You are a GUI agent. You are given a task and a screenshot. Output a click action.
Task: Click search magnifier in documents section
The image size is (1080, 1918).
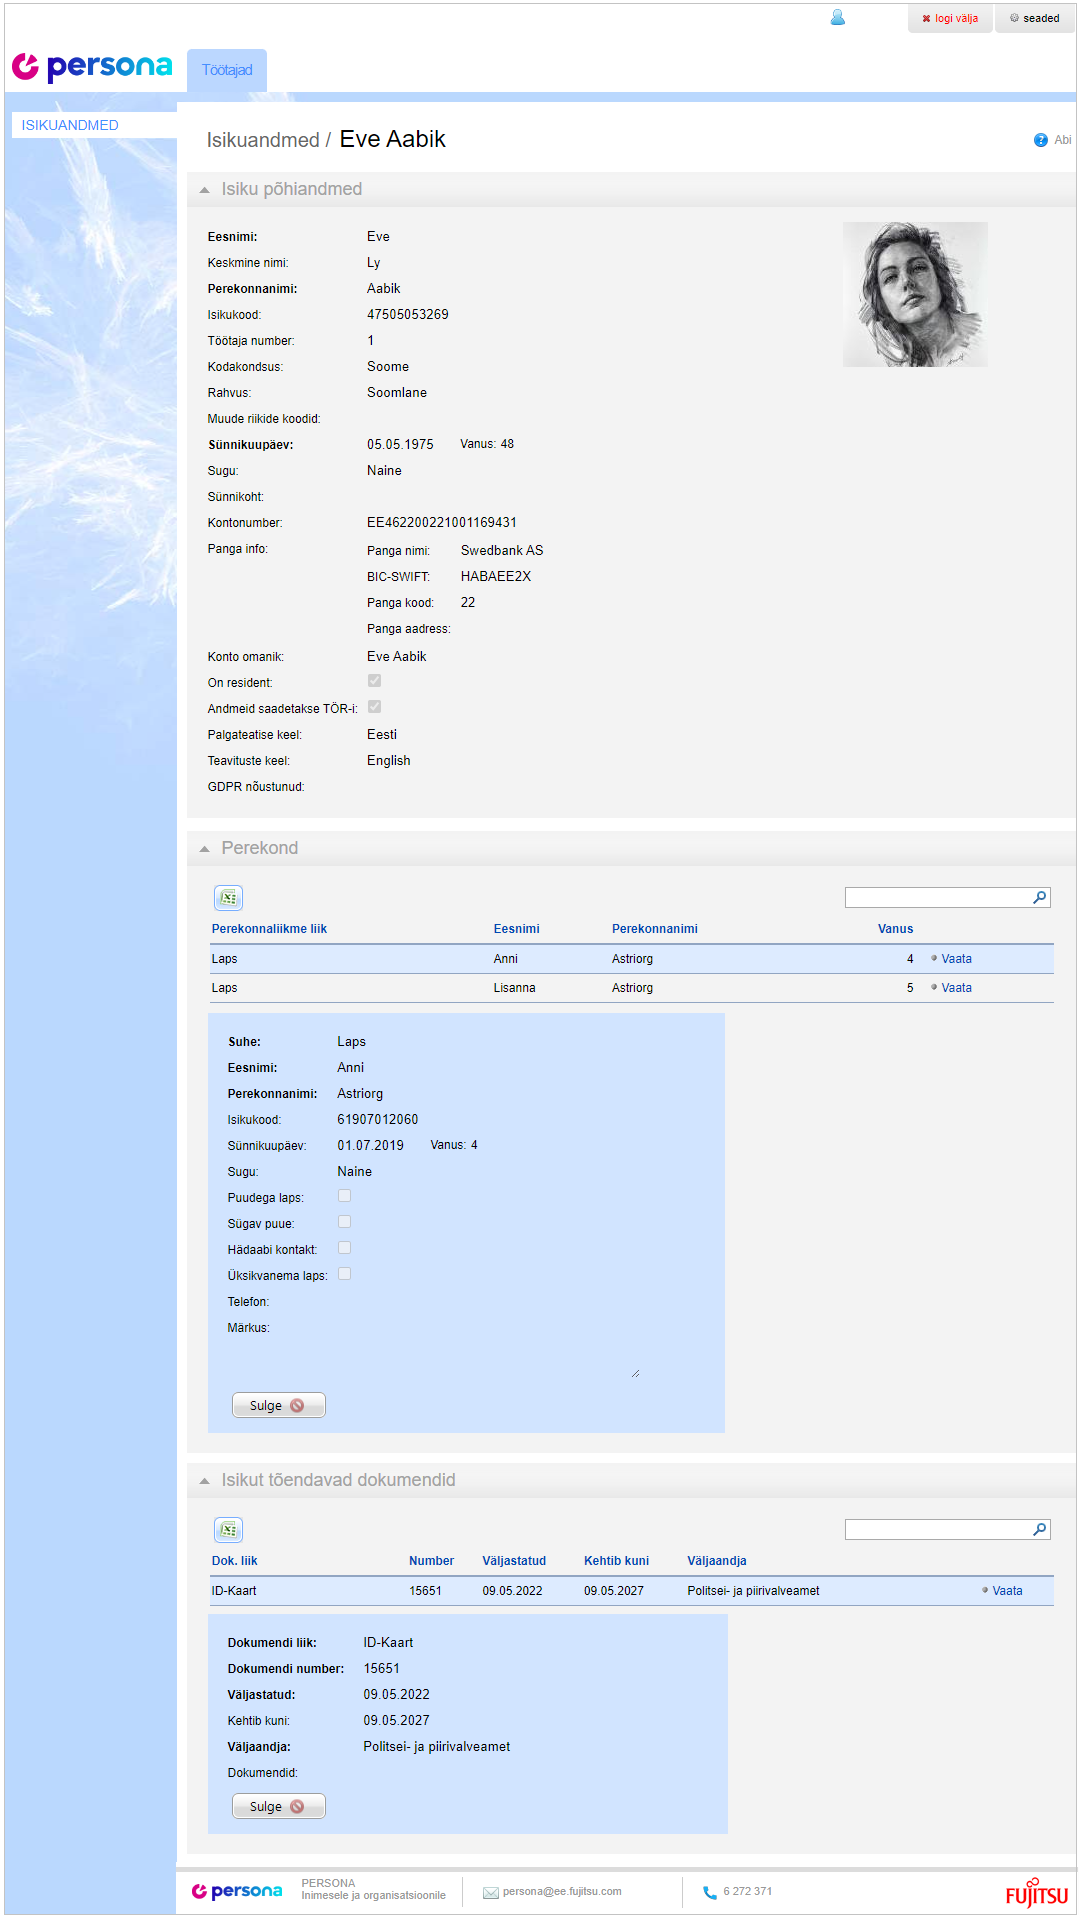click(1040, 1530)
